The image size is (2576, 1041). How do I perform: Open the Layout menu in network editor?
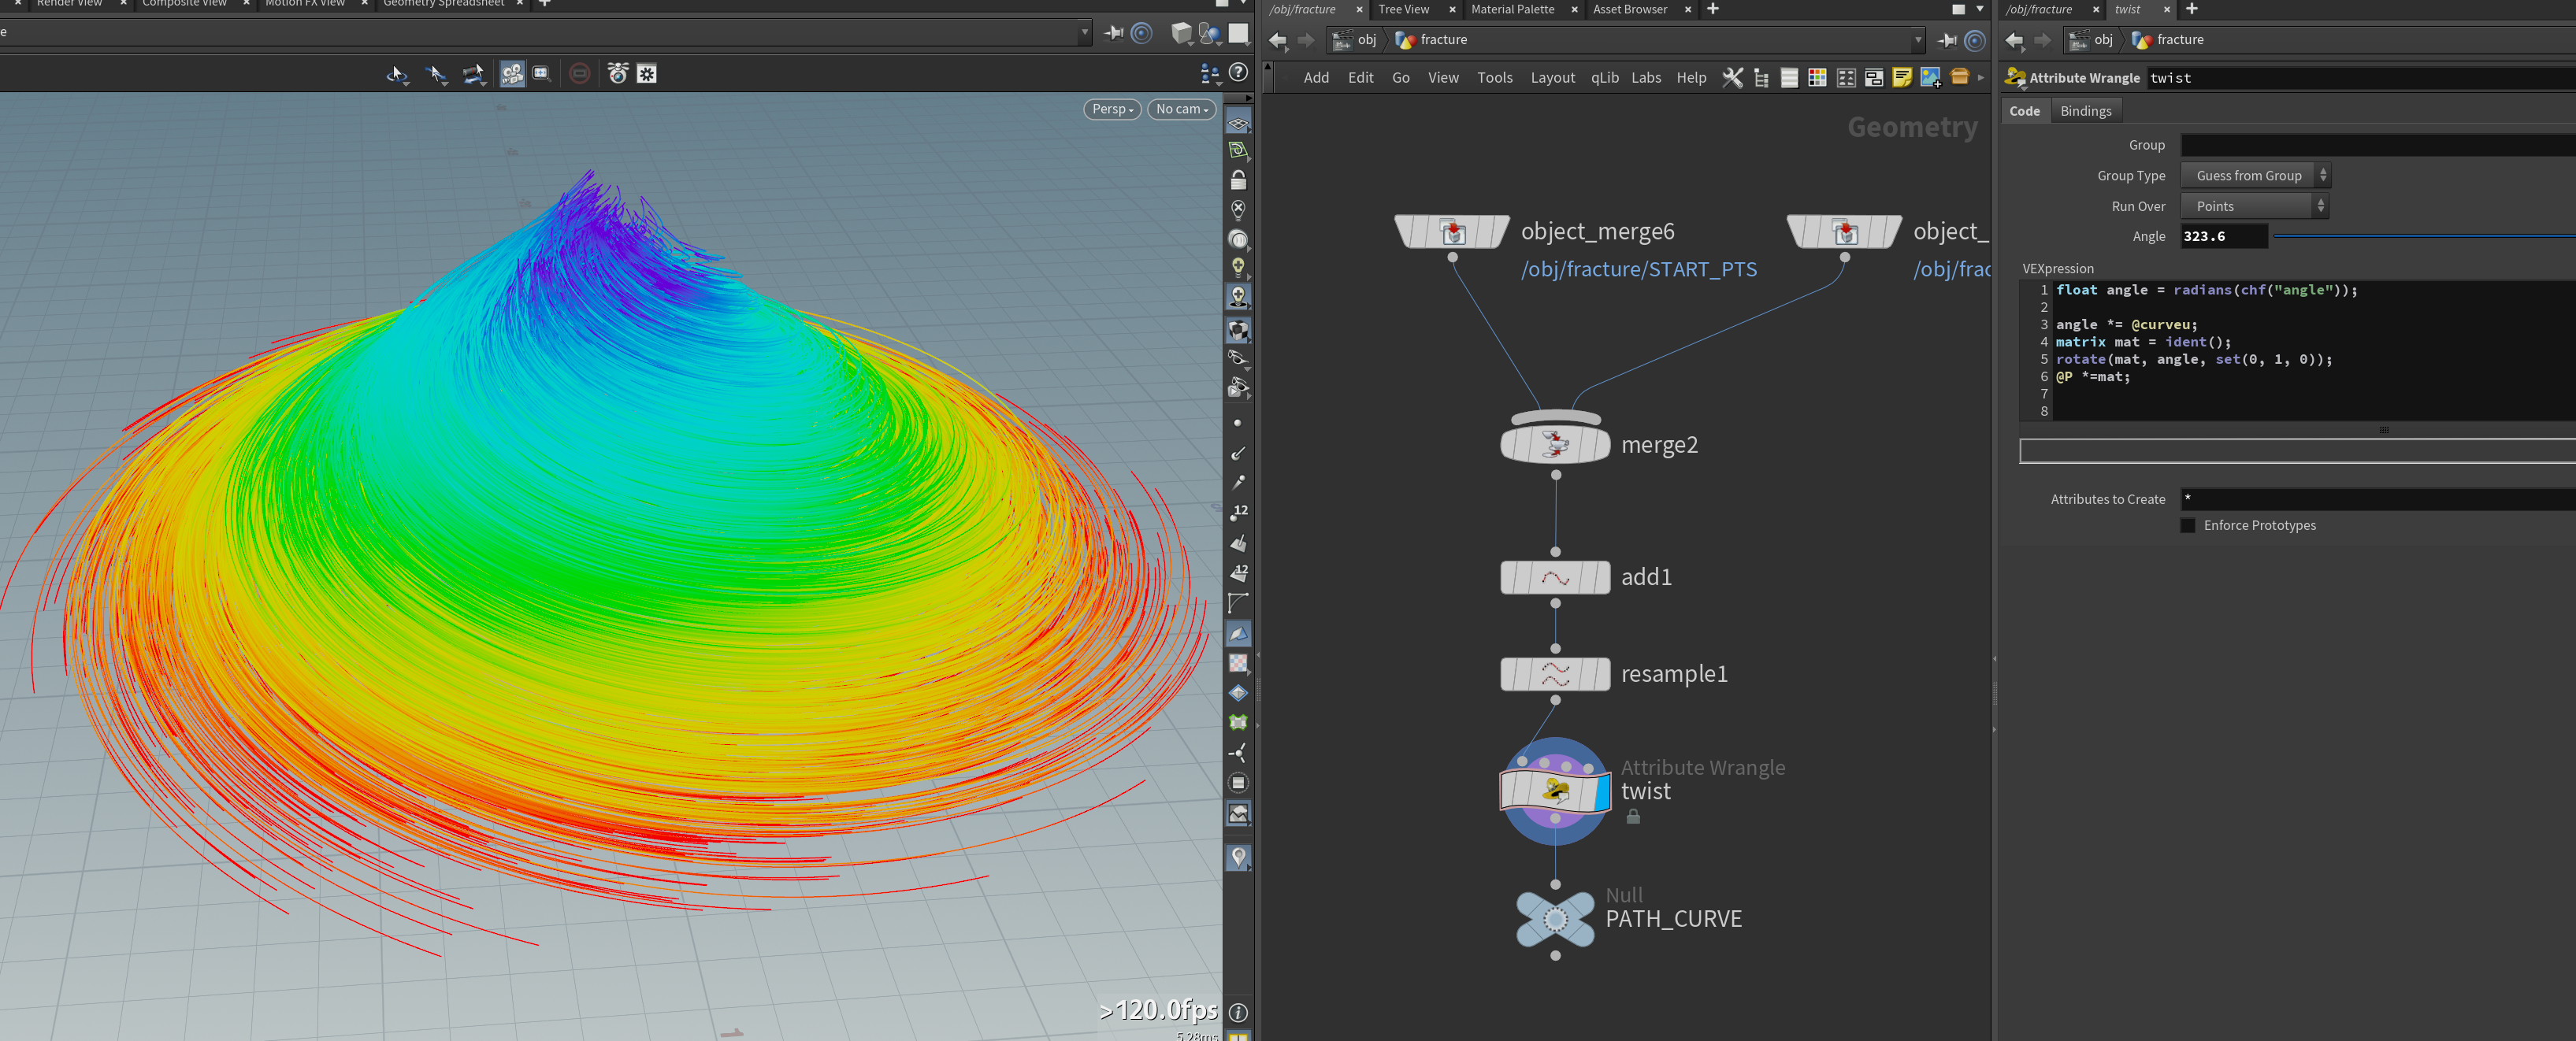(1552, 77)
